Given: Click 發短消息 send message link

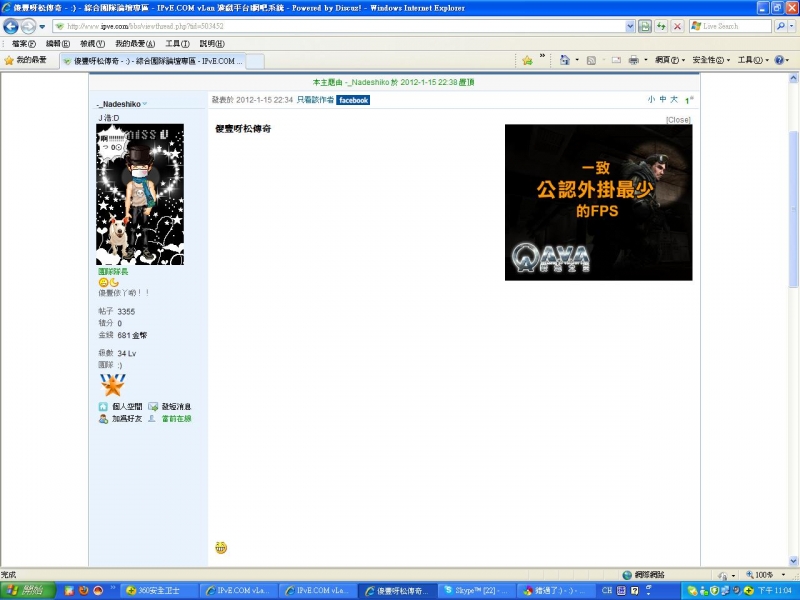Looking at the screenshot, I should point(176,407).
